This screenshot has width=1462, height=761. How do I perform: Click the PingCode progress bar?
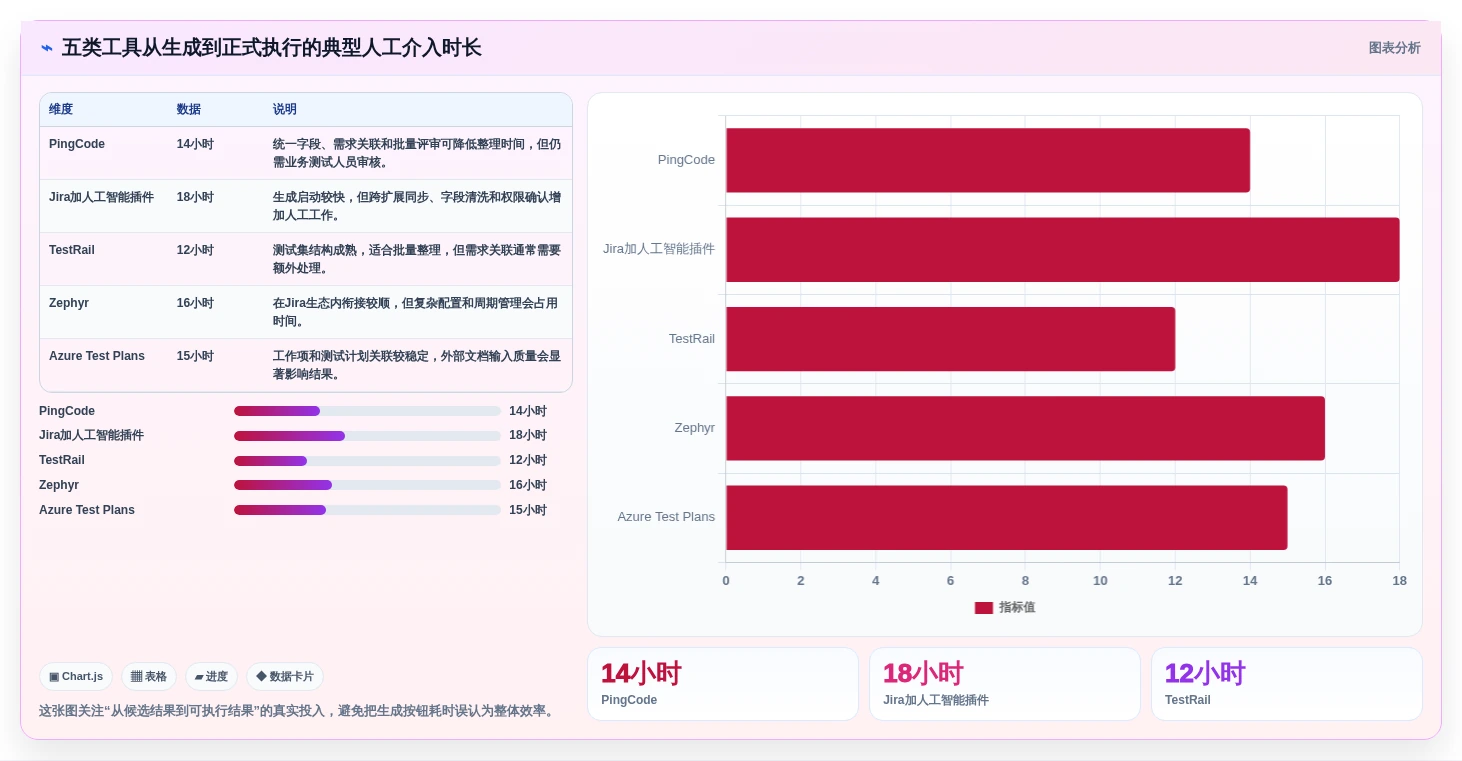pos(367,411)
